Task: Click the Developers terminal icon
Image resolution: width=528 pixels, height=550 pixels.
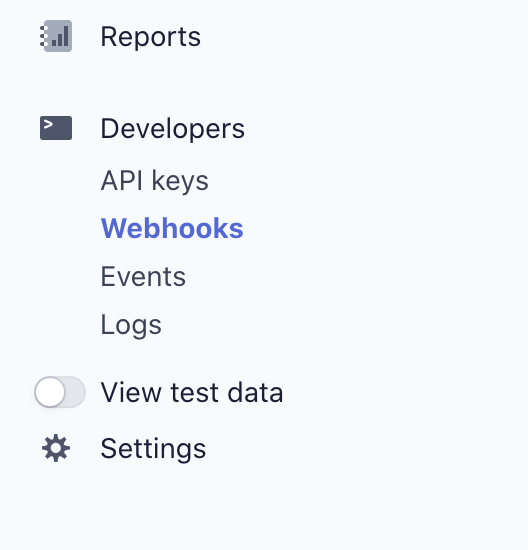Action: [56, 128]
